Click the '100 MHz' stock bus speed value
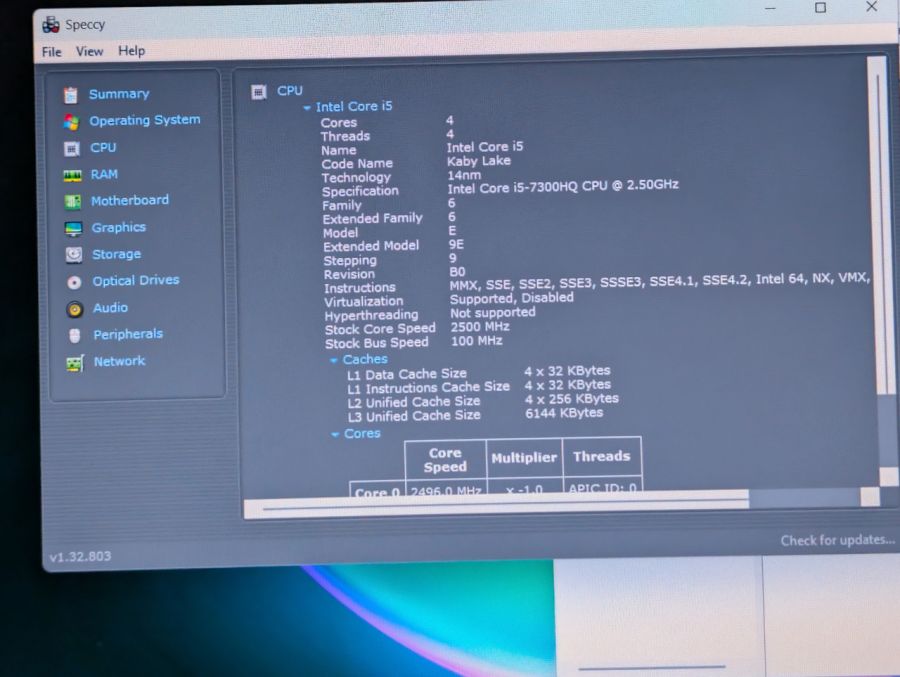The width and height of the screenshot is (900, 677). pos(476,341)
